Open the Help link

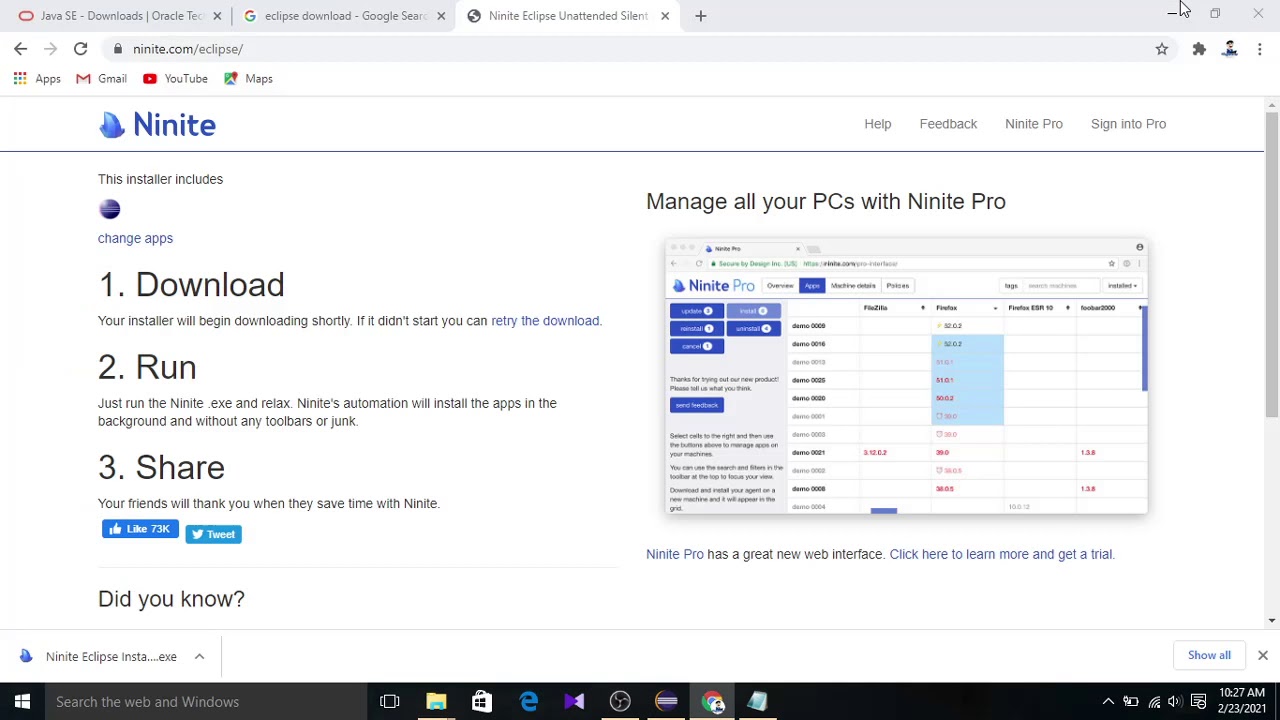(x=878, y=124)
